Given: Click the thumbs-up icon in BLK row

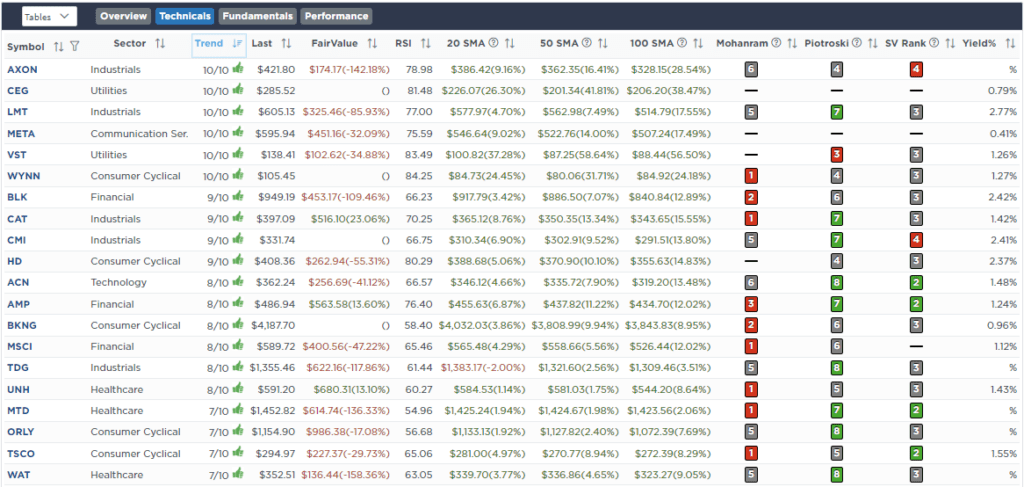Looking at the screenshot, I should coord(237,196).
